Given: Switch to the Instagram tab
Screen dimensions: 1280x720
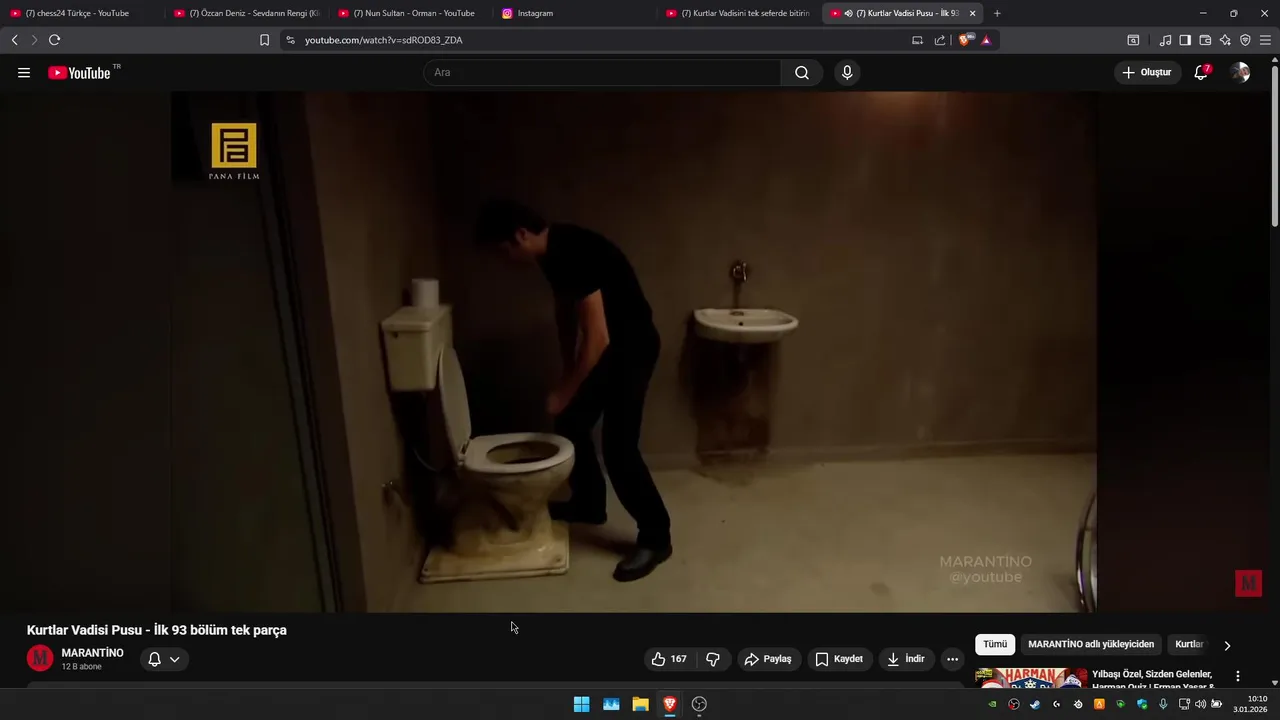Looking at the screenshot, I should (574, 13).
